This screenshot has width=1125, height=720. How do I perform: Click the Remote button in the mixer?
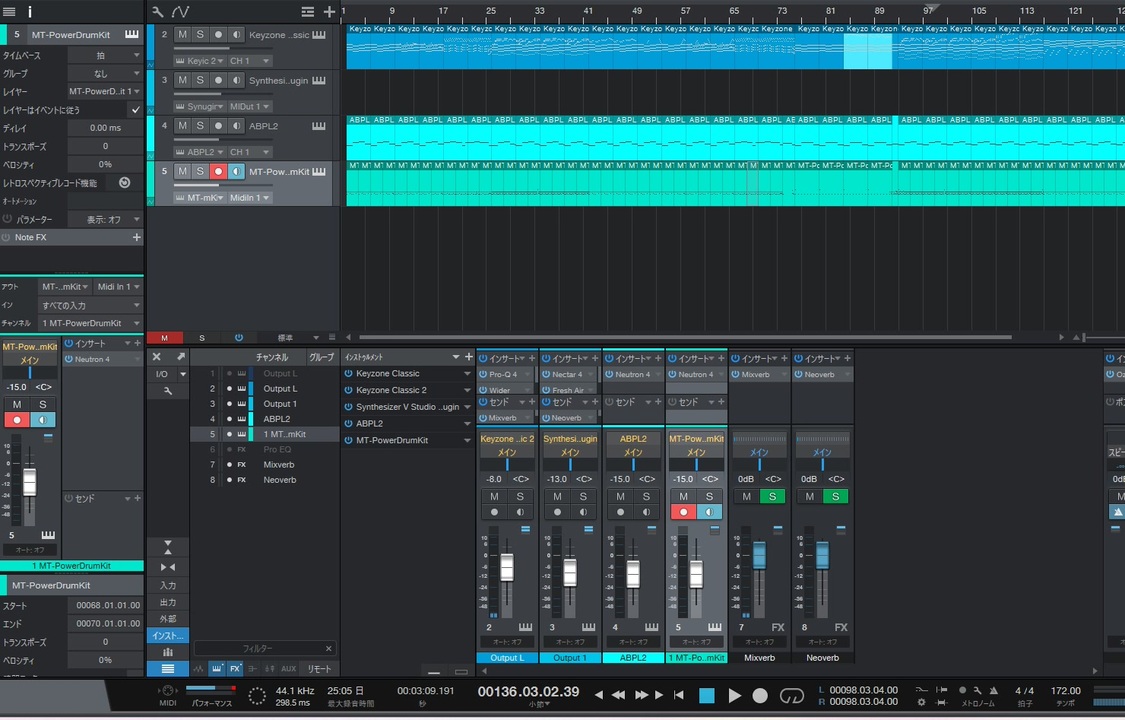[319, 668]
